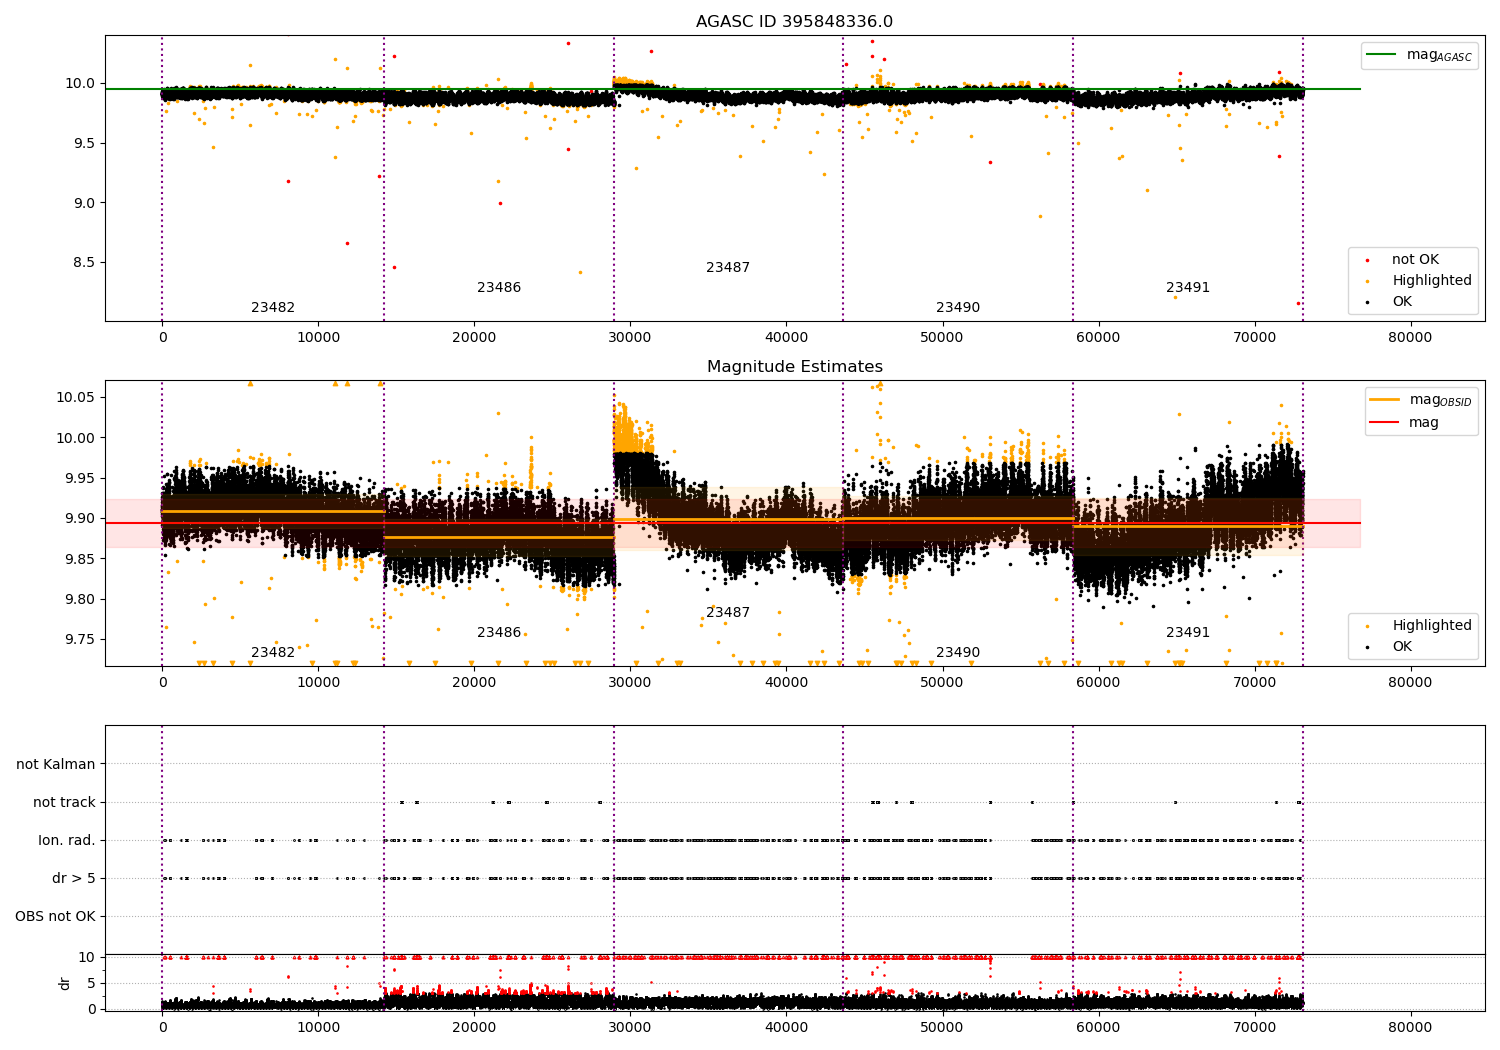This screenshot has width=1500, height=1050.
Task: Click OBSID label 23490 in top plot
Action: click(x=958, y=308)
